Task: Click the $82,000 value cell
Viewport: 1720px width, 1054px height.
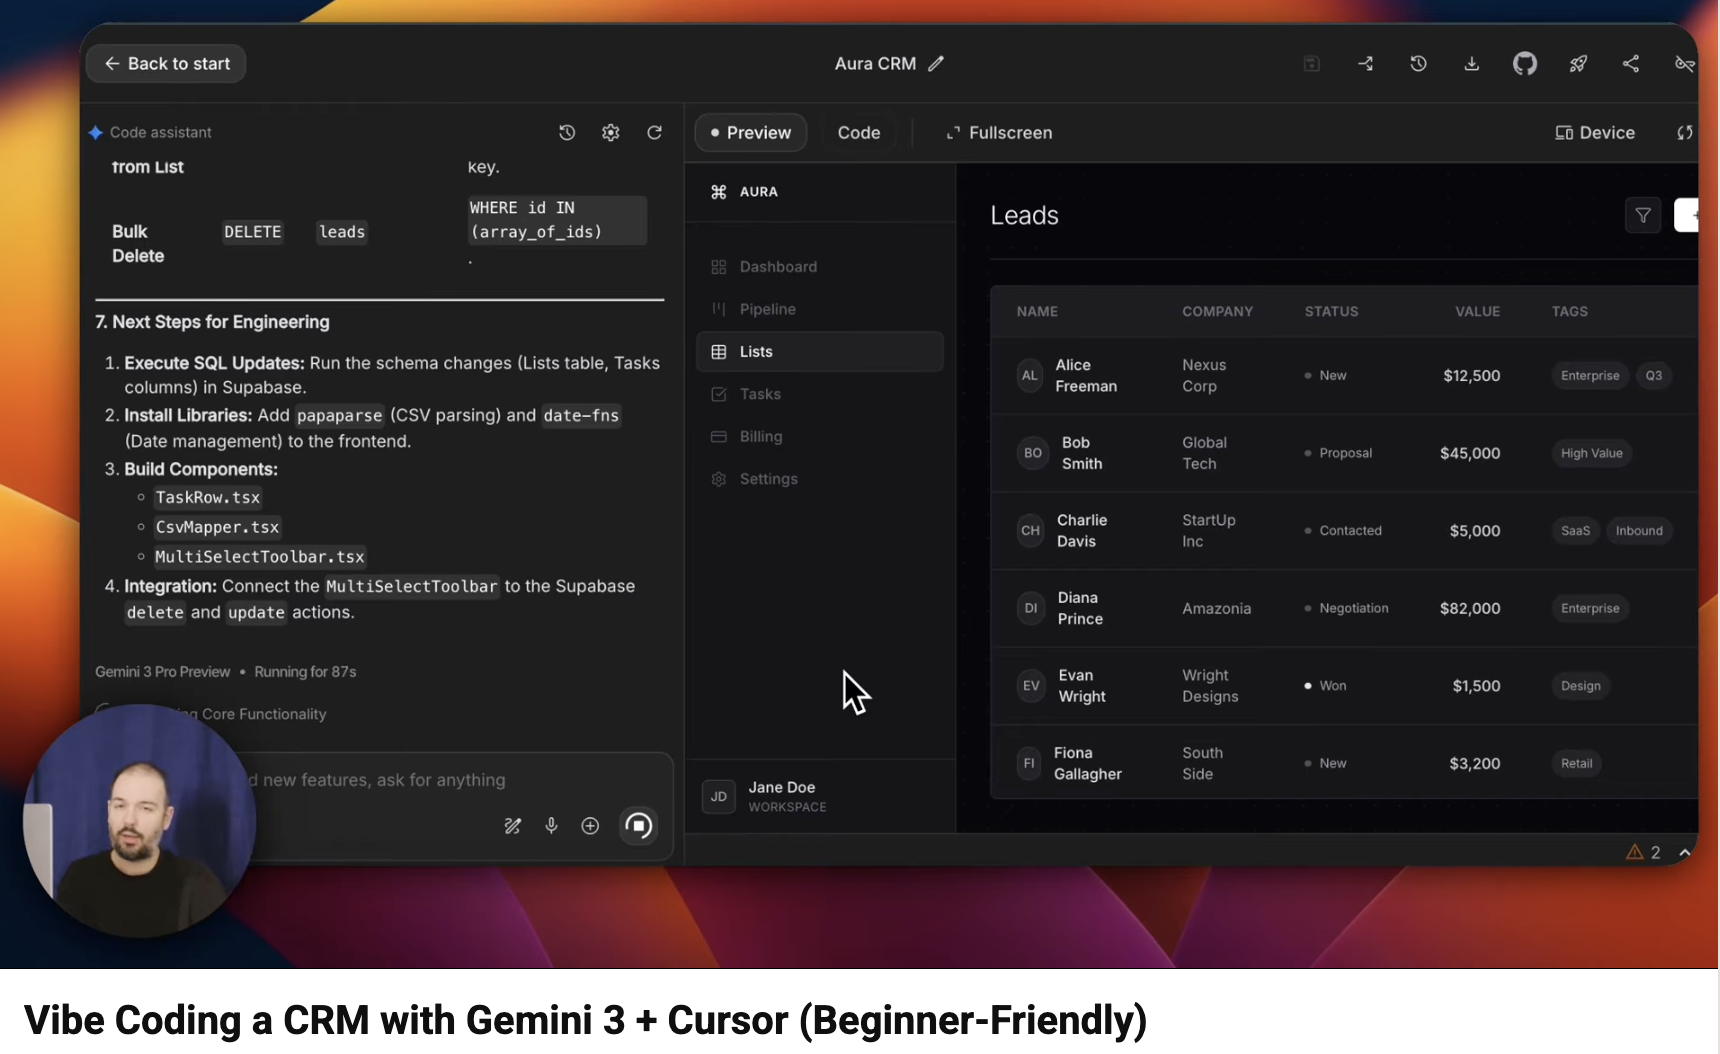Action: pos(1470,608)
